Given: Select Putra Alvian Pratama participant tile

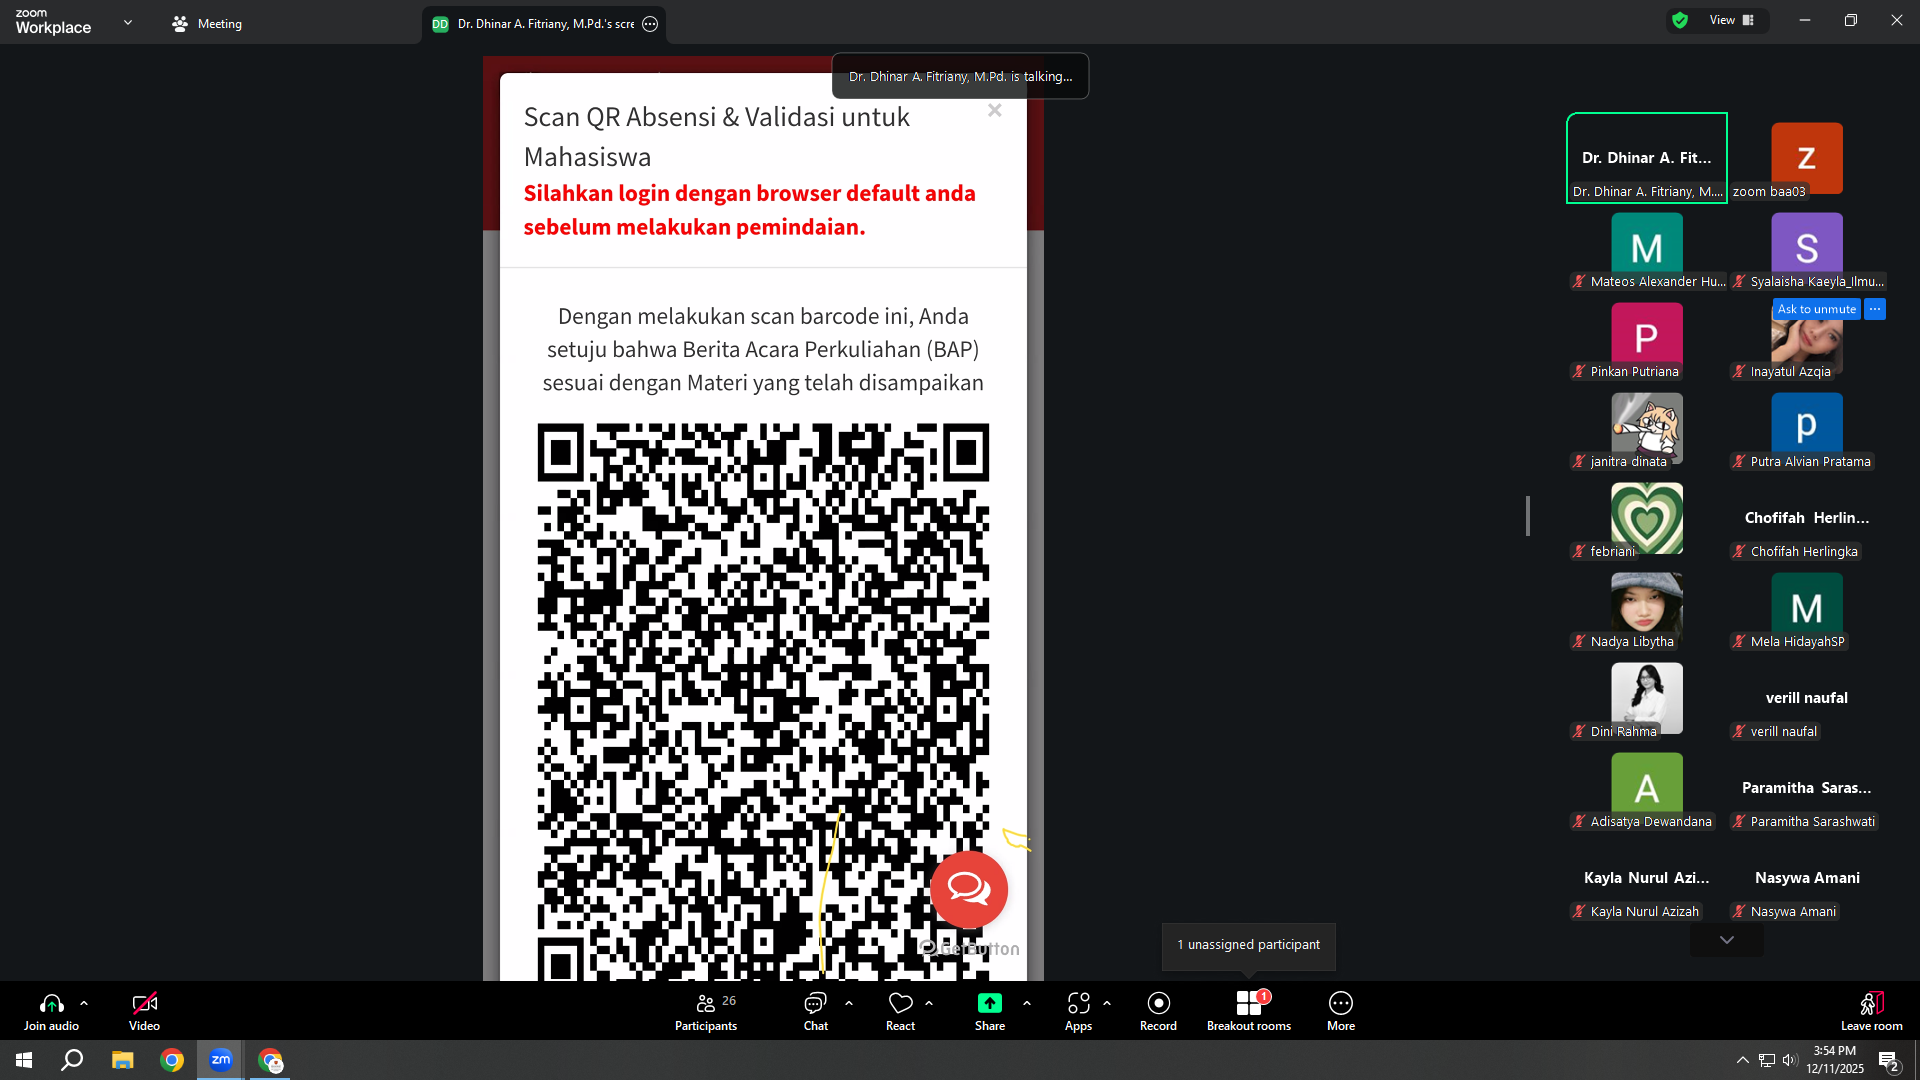Looking at the screenshot, I should pos(1806,428).
